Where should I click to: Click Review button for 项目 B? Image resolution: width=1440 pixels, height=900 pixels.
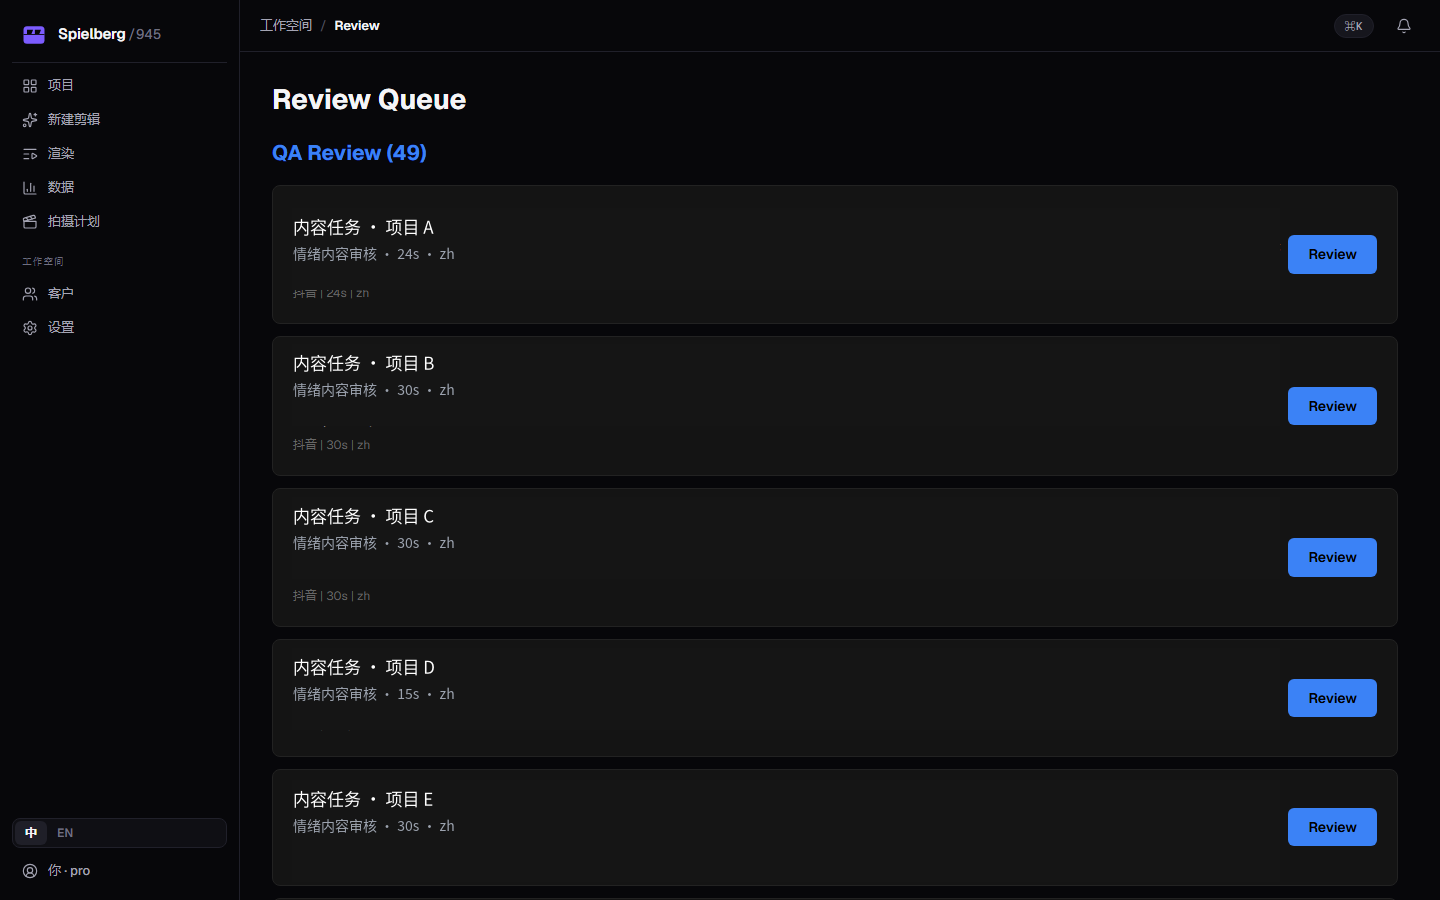point(1332,406)
